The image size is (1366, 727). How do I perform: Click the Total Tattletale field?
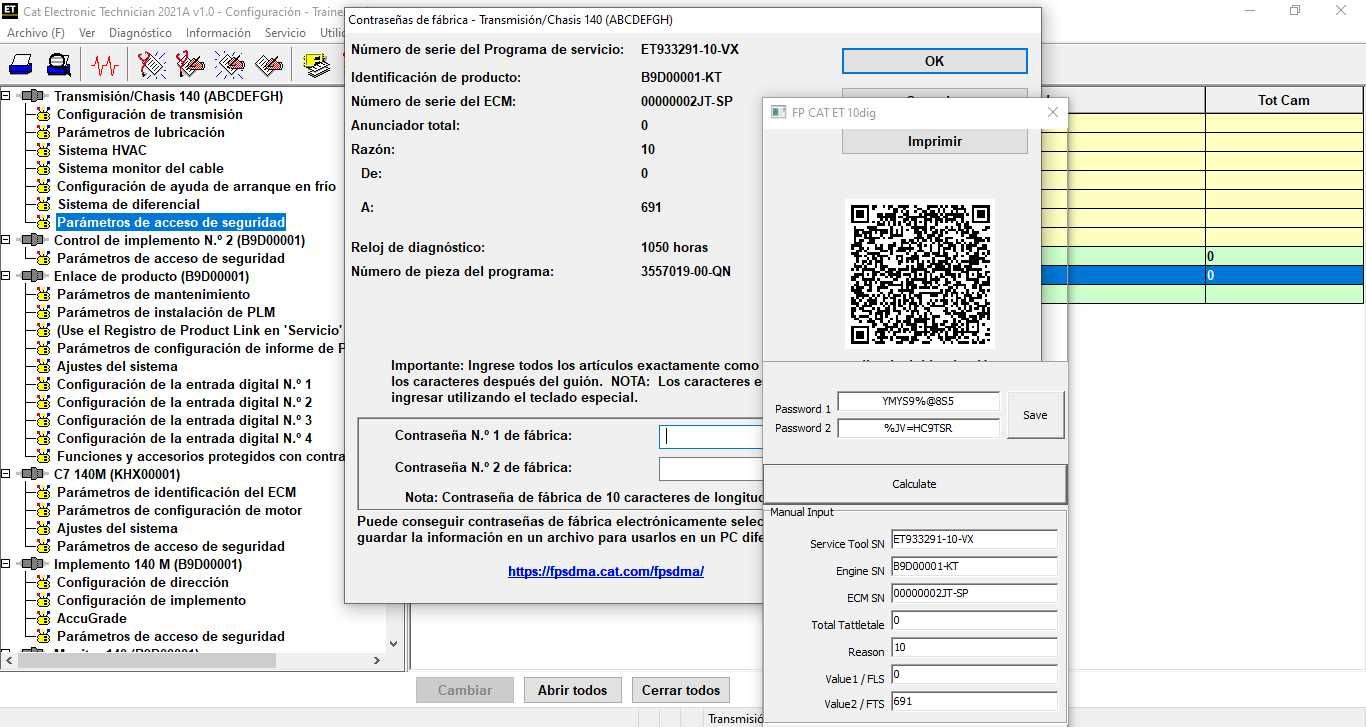pos(974,621)
